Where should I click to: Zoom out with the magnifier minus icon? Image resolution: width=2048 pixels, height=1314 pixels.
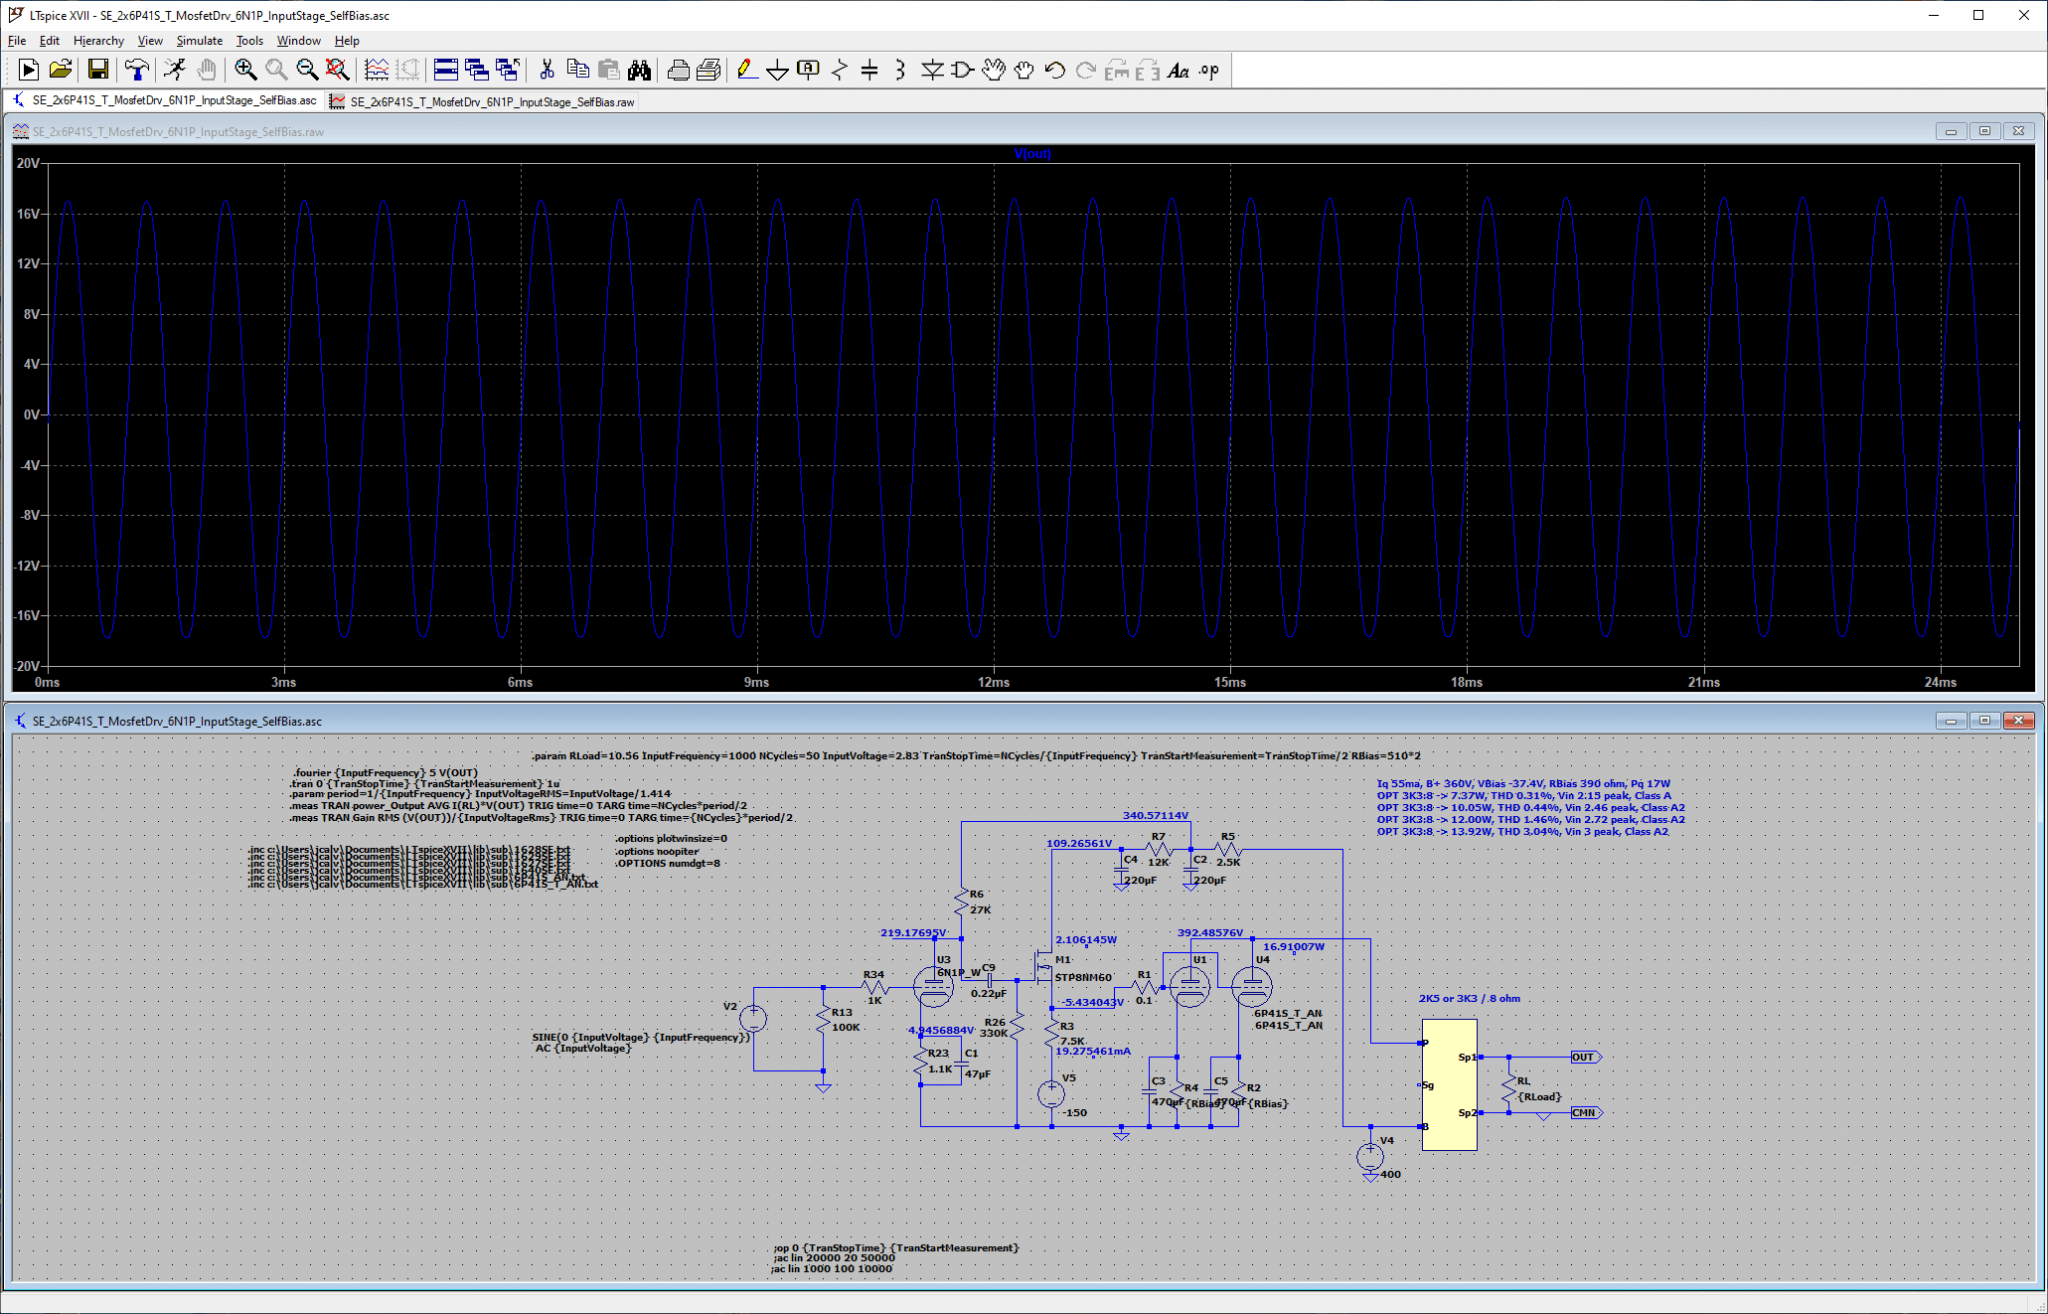click(307, 69)
